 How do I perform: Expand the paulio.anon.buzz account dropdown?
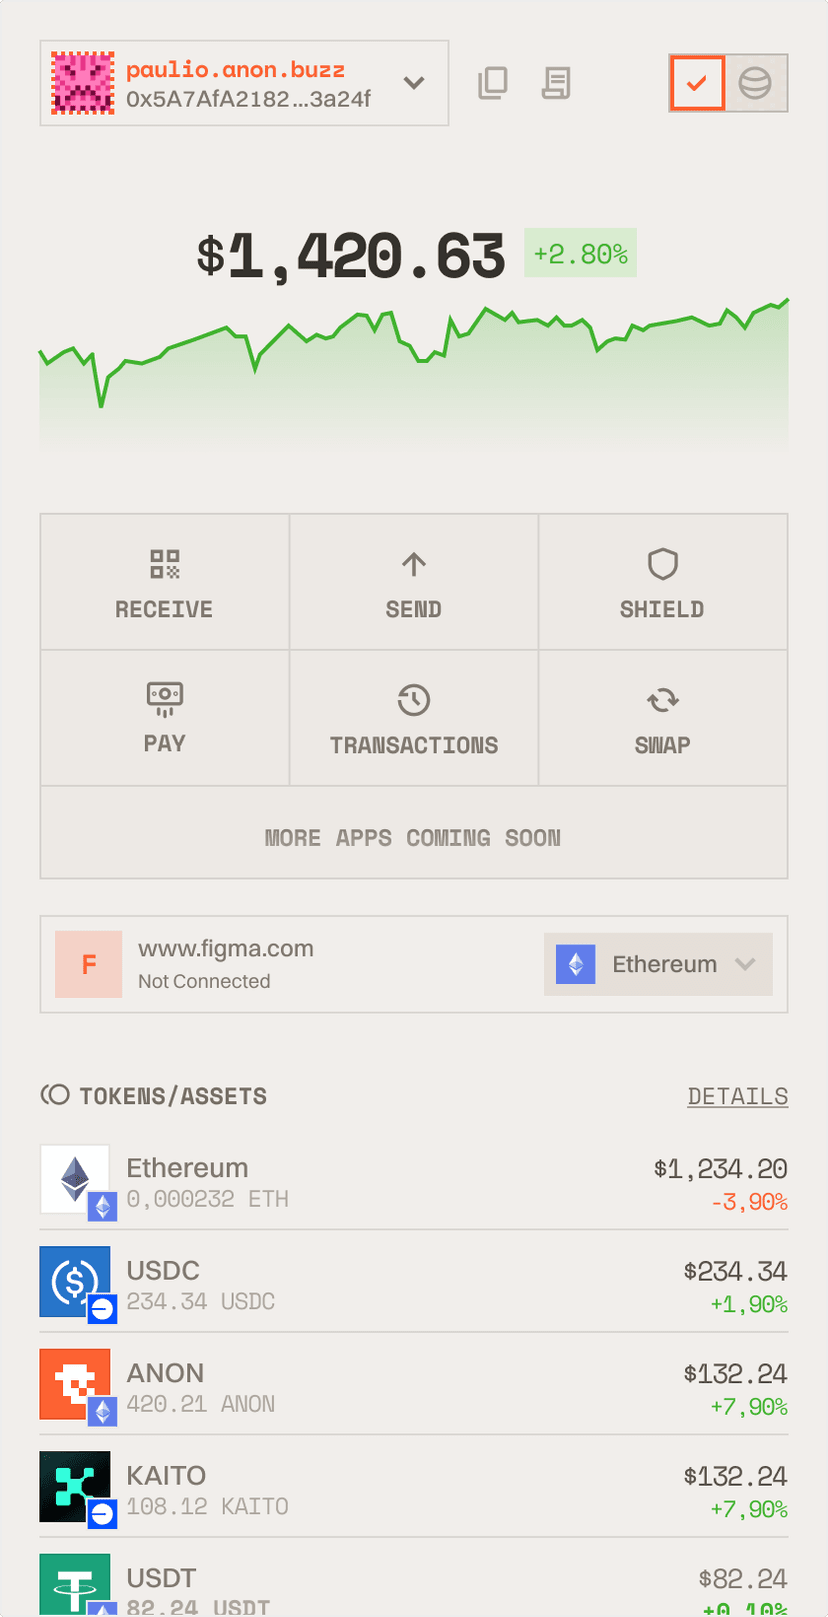click(x=414, y=83)
